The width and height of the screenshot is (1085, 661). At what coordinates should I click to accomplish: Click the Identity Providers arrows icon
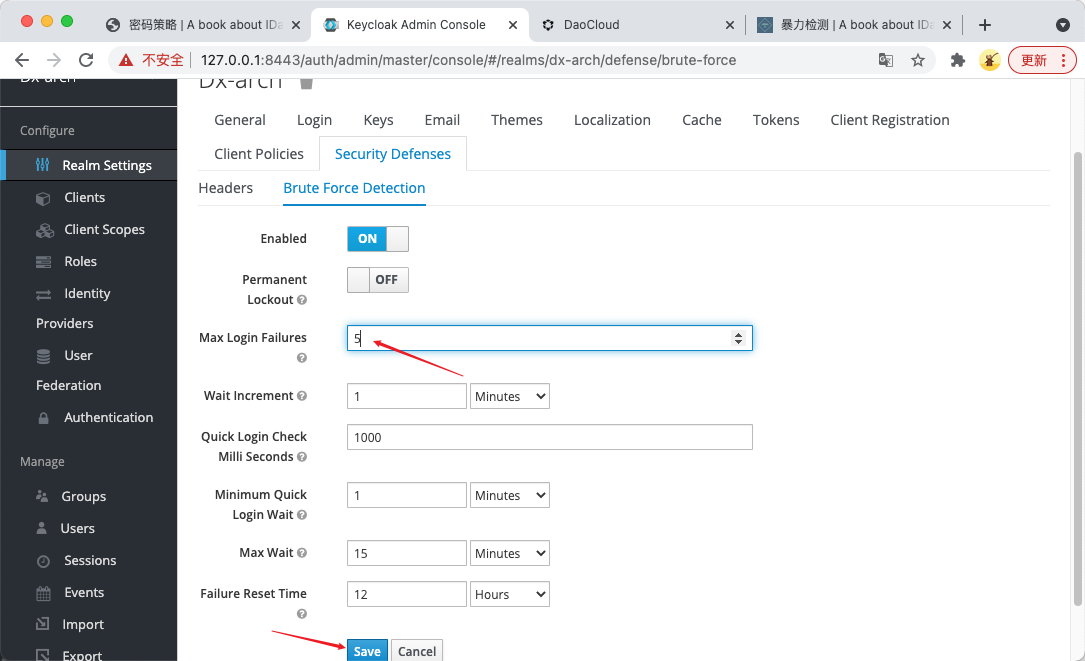[x=43, y=295]
